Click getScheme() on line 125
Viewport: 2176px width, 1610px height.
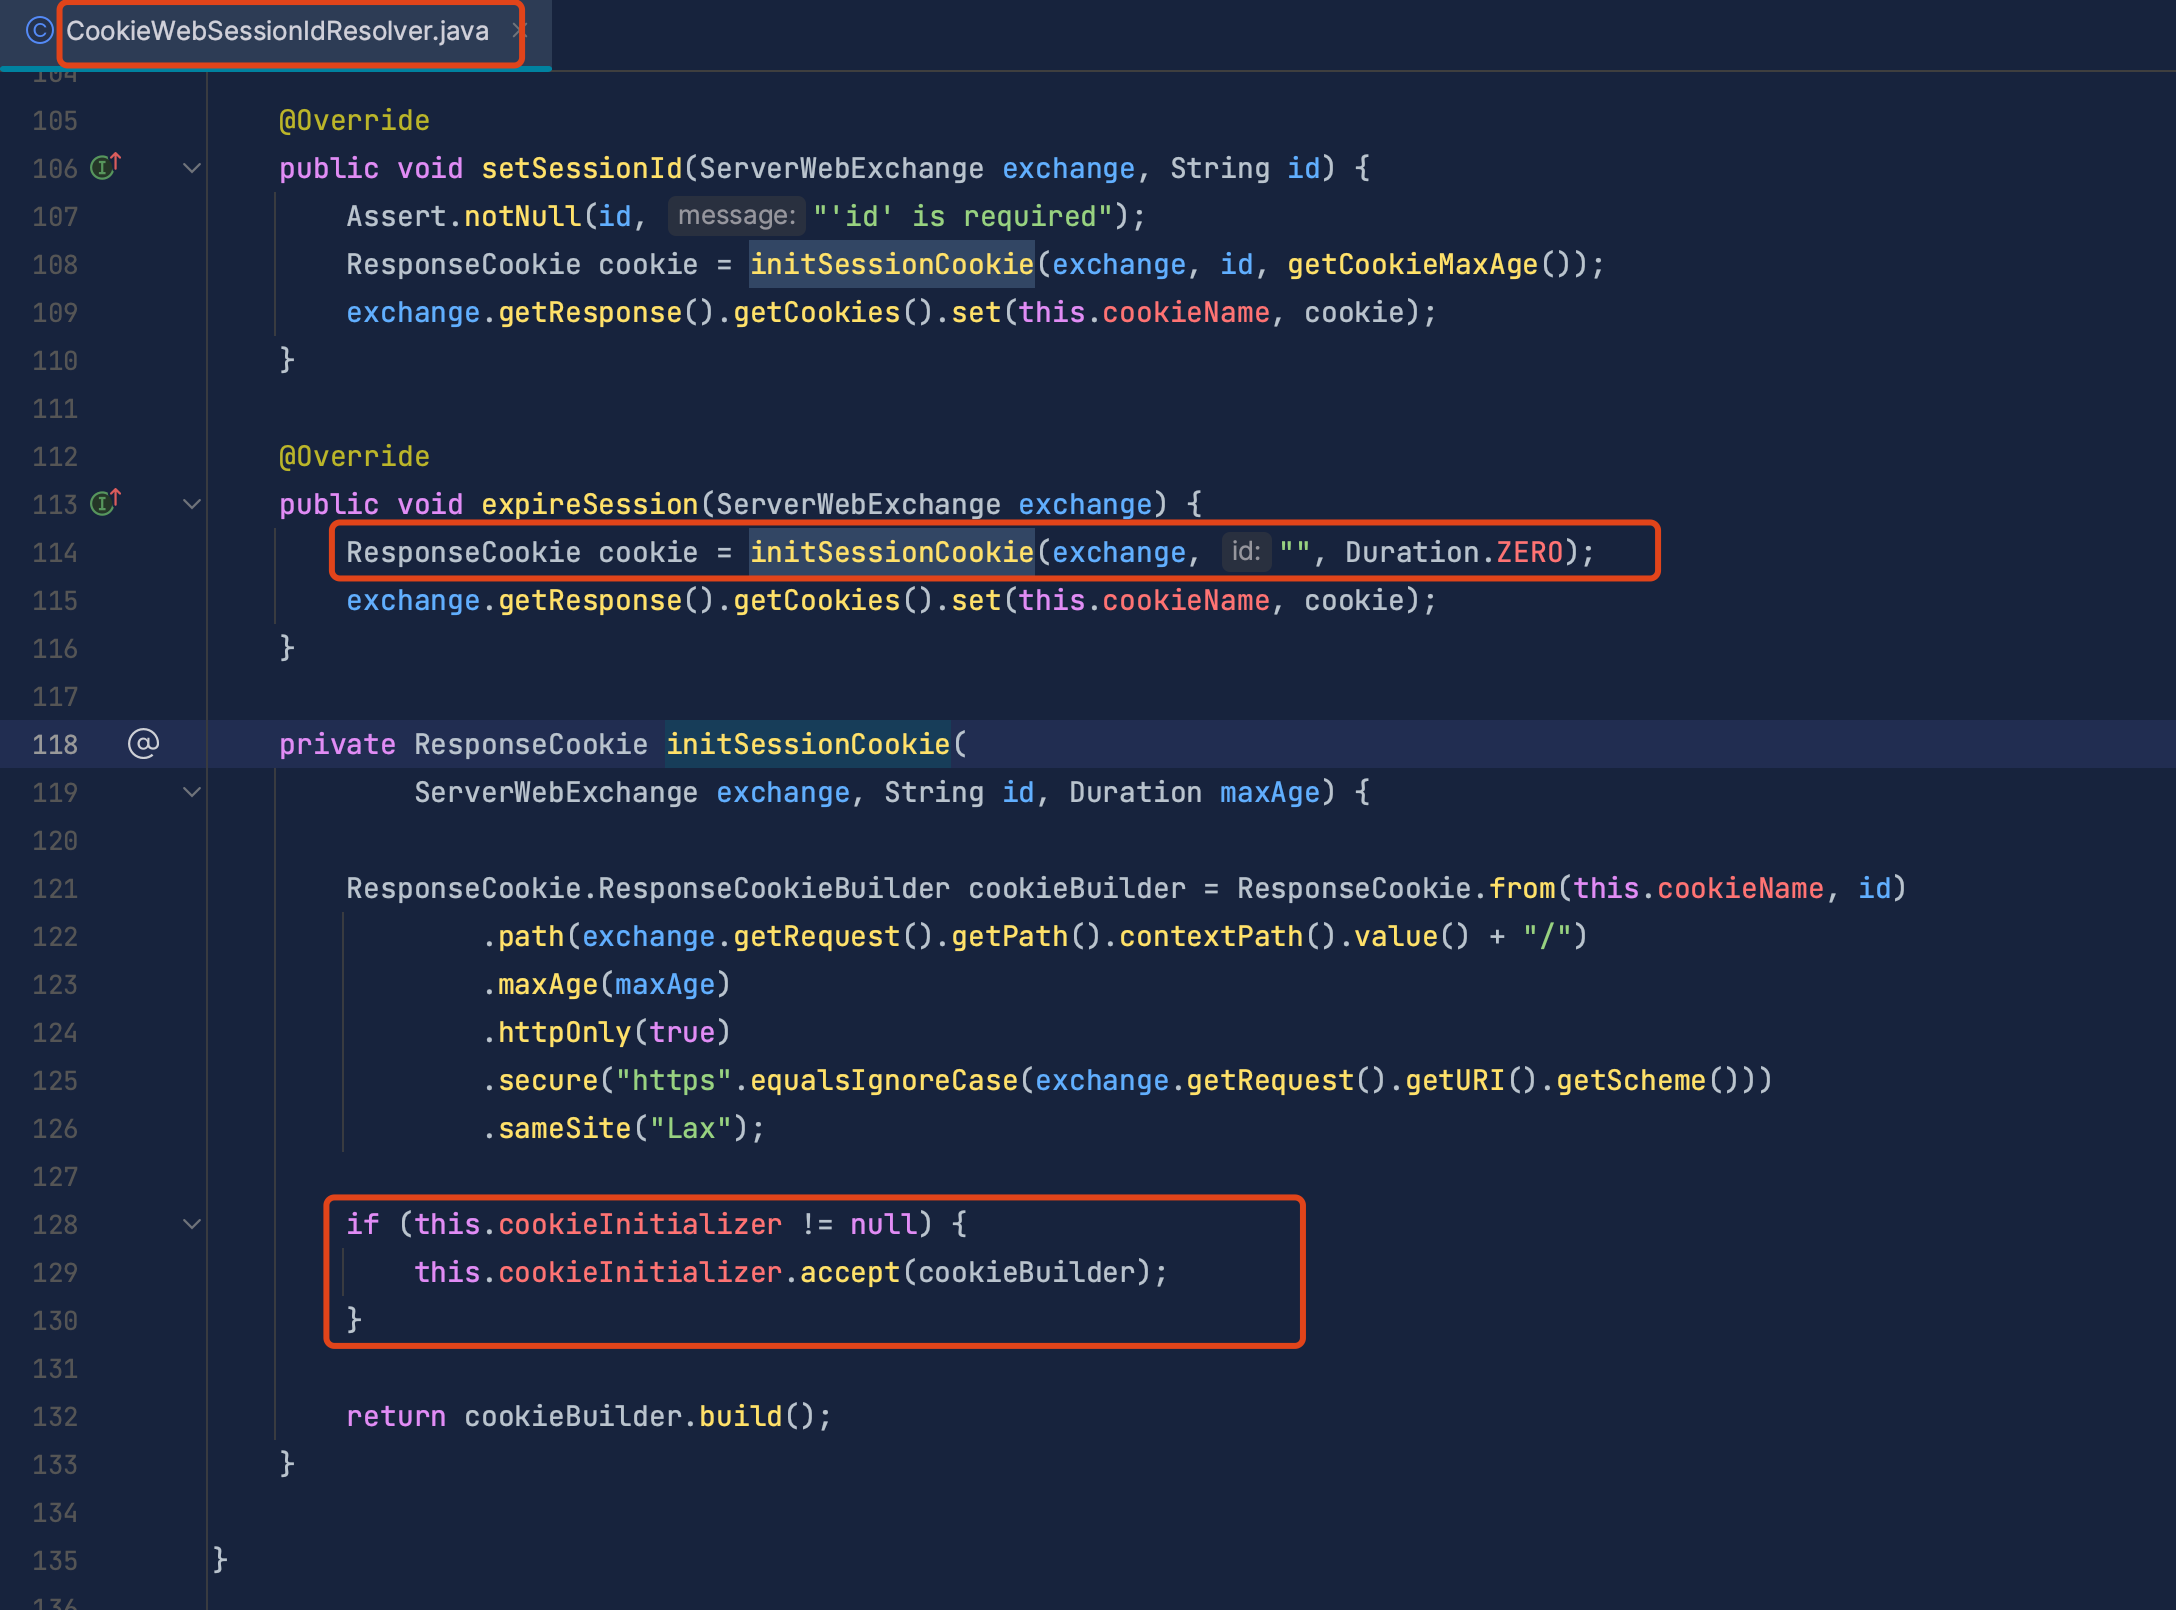point(1648,1080)
